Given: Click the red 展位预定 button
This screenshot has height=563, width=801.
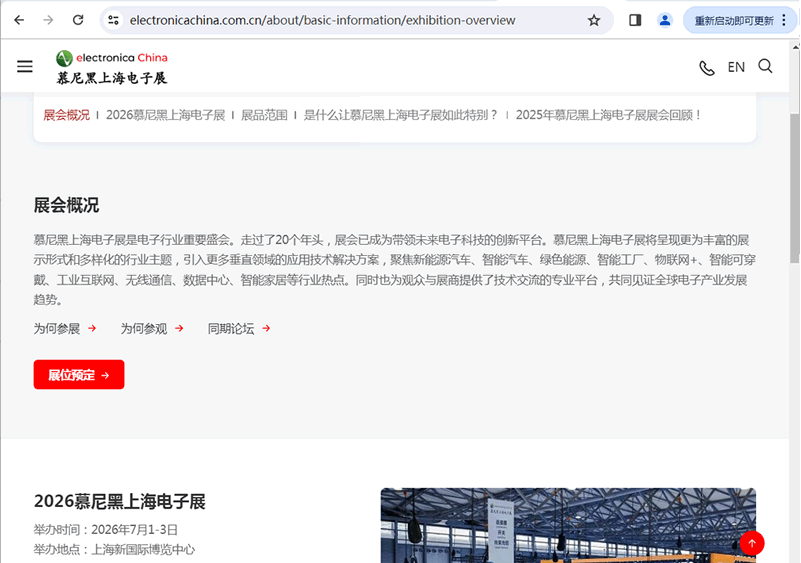Looking at the screenshot, I should pyautogui.click(x=79, y=374).
